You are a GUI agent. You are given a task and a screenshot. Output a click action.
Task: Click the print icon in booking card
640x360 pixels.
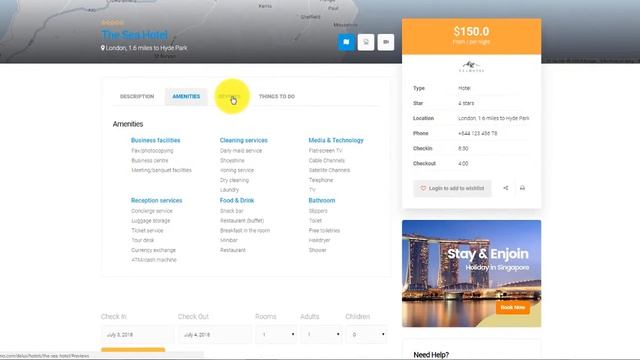(x=522, y=188)
